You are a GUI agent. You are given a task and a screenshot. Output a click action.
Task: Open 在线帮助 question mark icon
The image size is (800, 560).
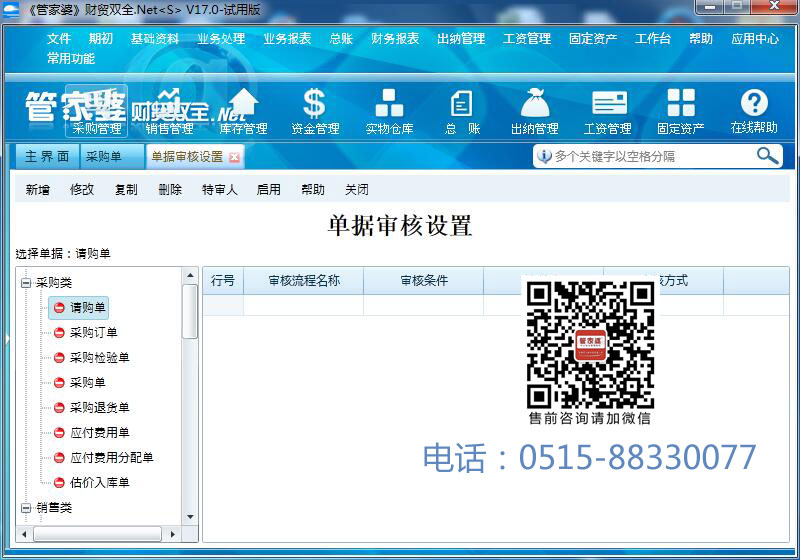(x=754, y=112)
